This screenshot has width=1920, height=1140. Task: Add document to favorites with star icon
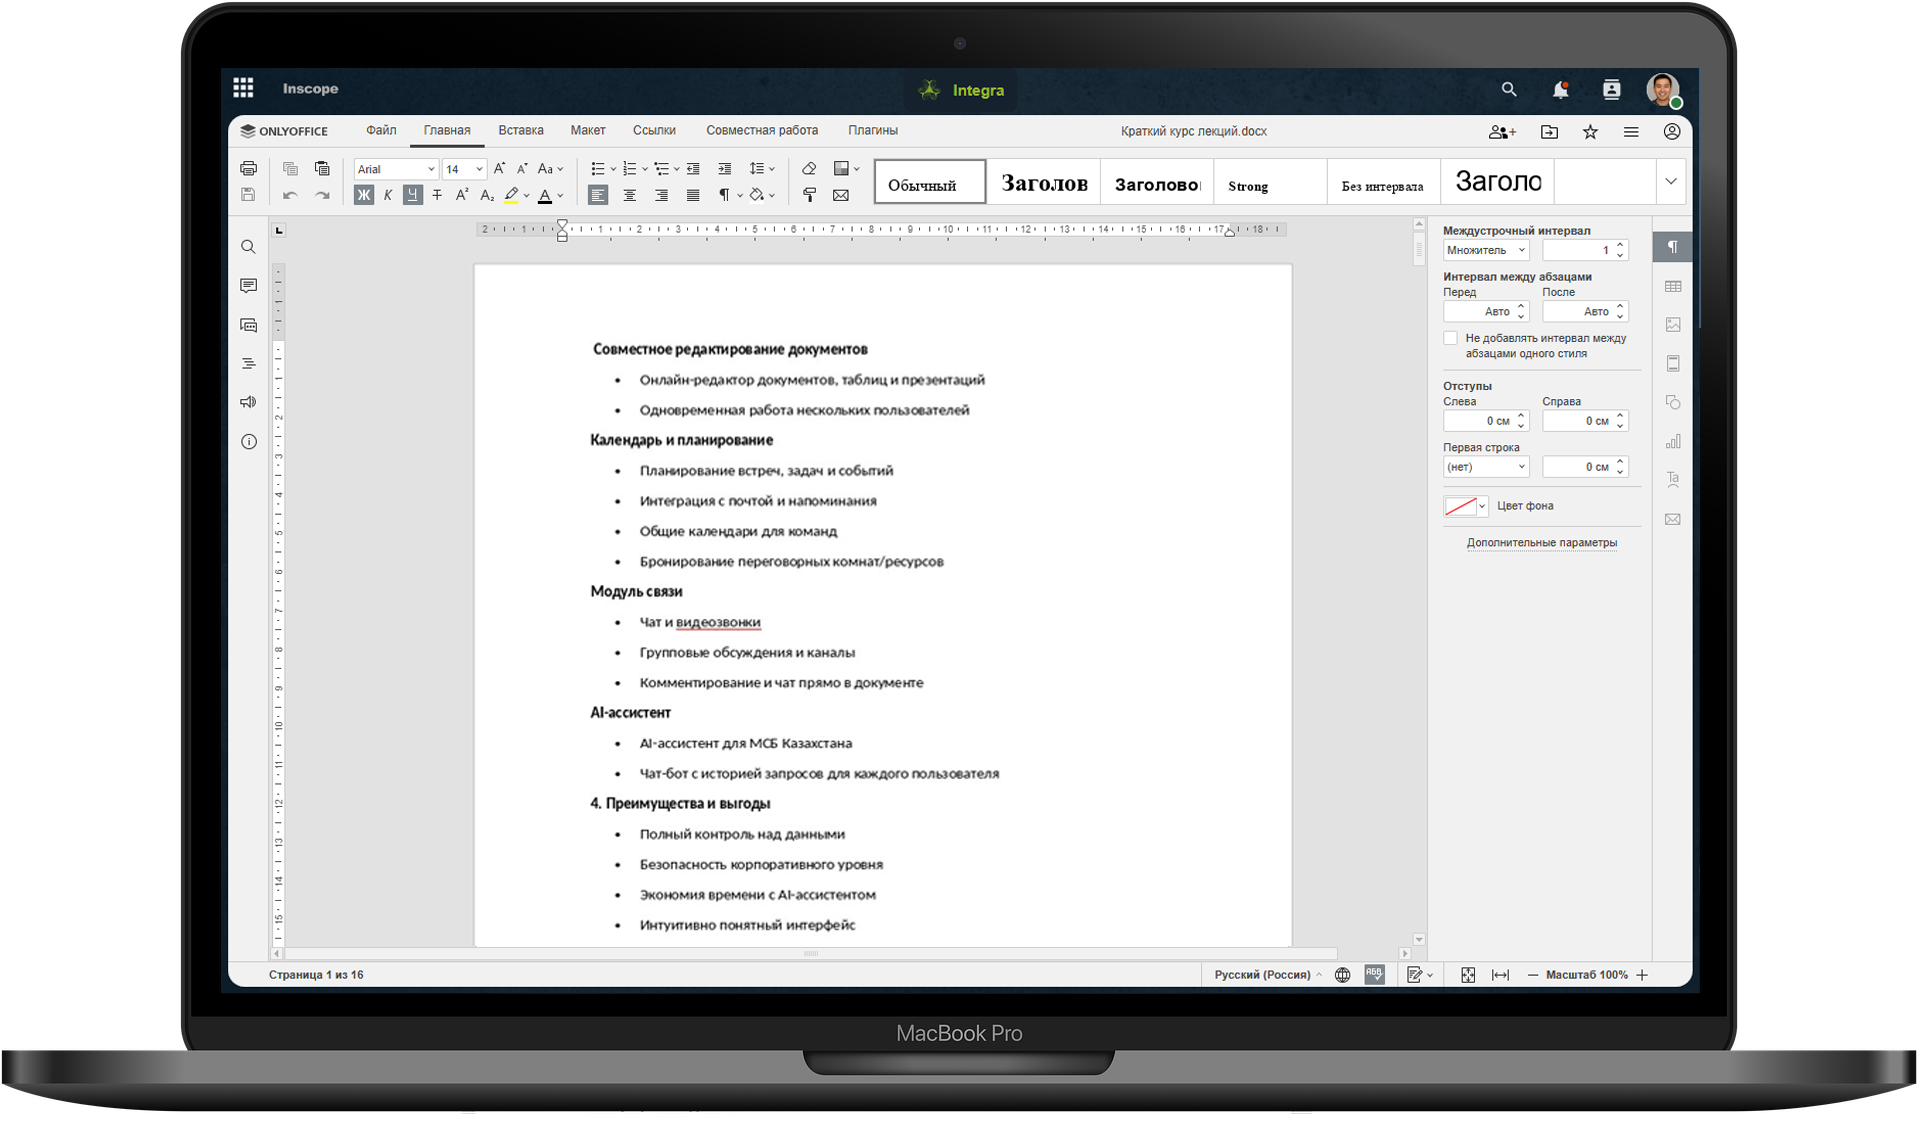[x=1590, y=132]
